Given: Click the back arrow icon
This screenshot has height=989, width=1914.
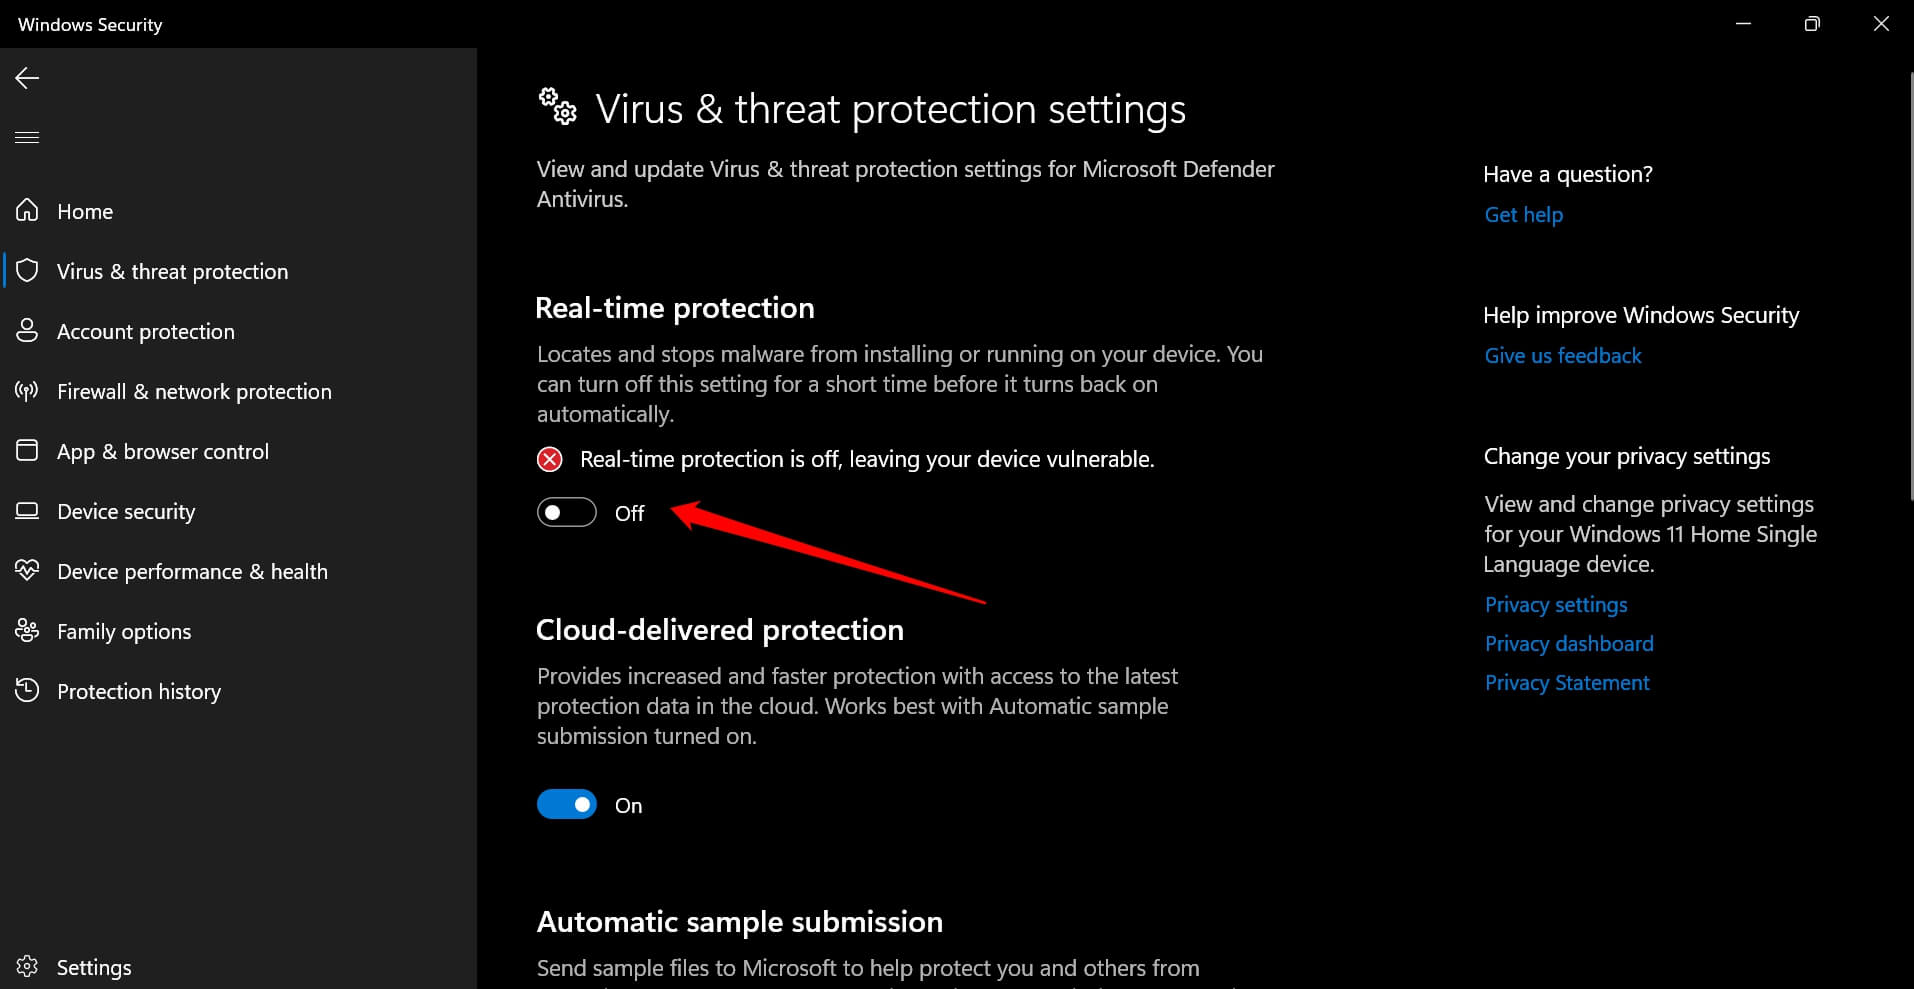Looking at the screenshot, I should pos(27,78).
